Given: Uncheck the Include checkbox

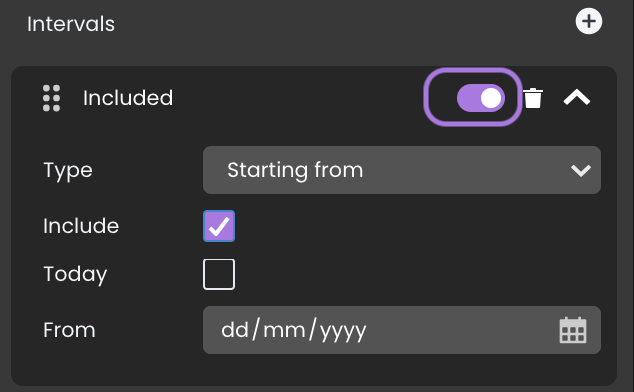Looking at the screenshot, I should (219, 226).
